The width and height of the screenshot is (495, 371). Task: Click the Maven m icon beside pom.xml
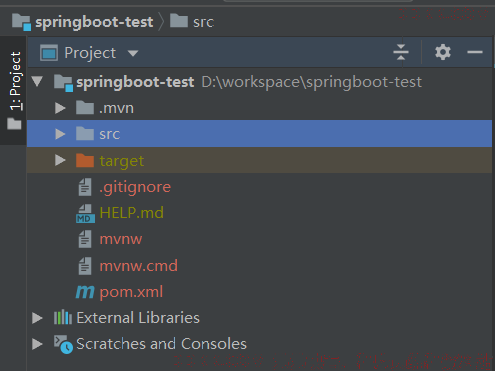point(85,292)
